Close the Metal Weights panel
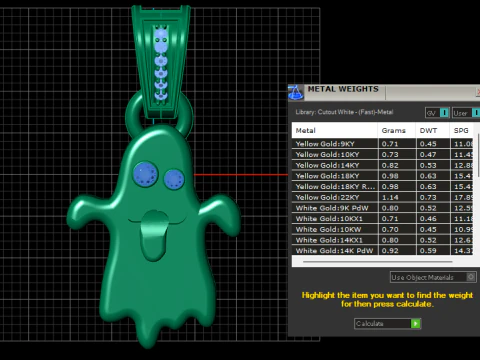The width and height of the screenshot is (480, 360). tap(478, 92)
